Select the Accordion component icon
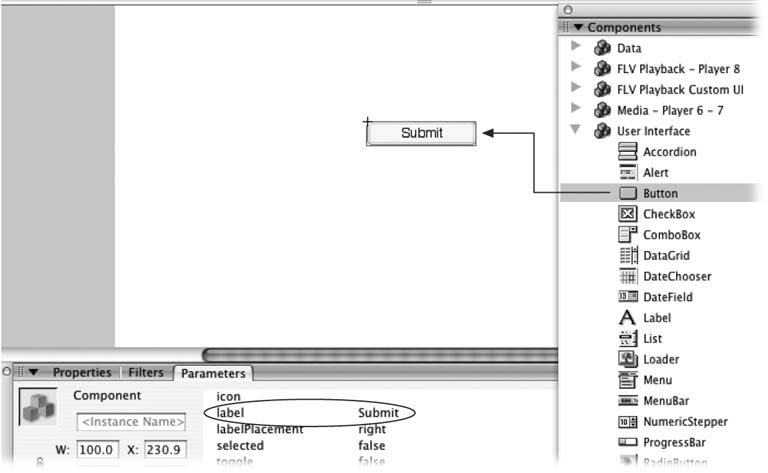768x473 pixels. tap(627, 151)
